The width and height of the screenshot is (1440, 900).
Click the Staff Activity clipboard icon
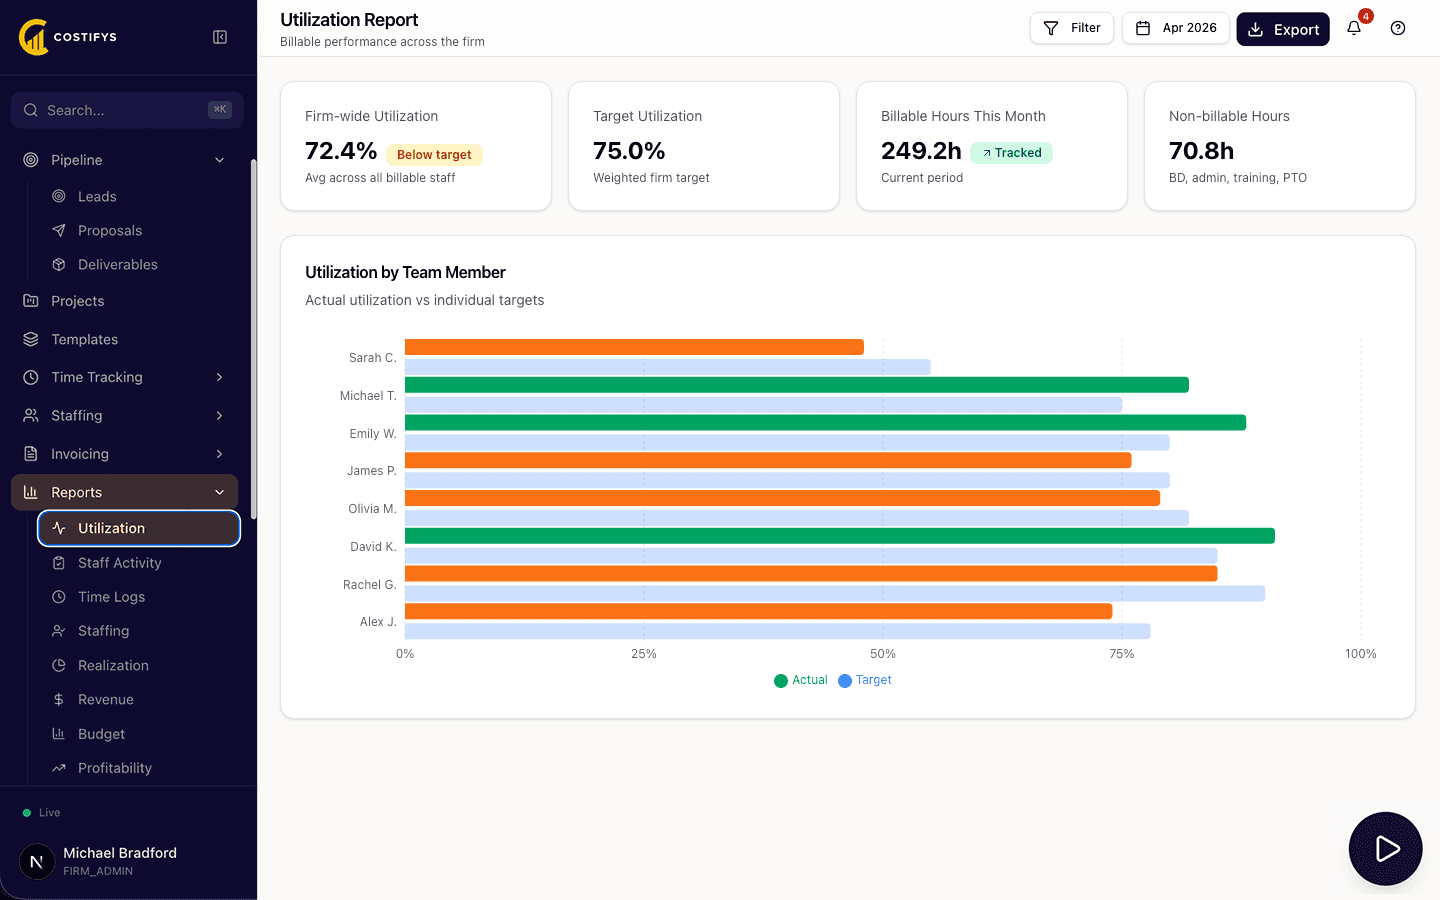[59, 563]
